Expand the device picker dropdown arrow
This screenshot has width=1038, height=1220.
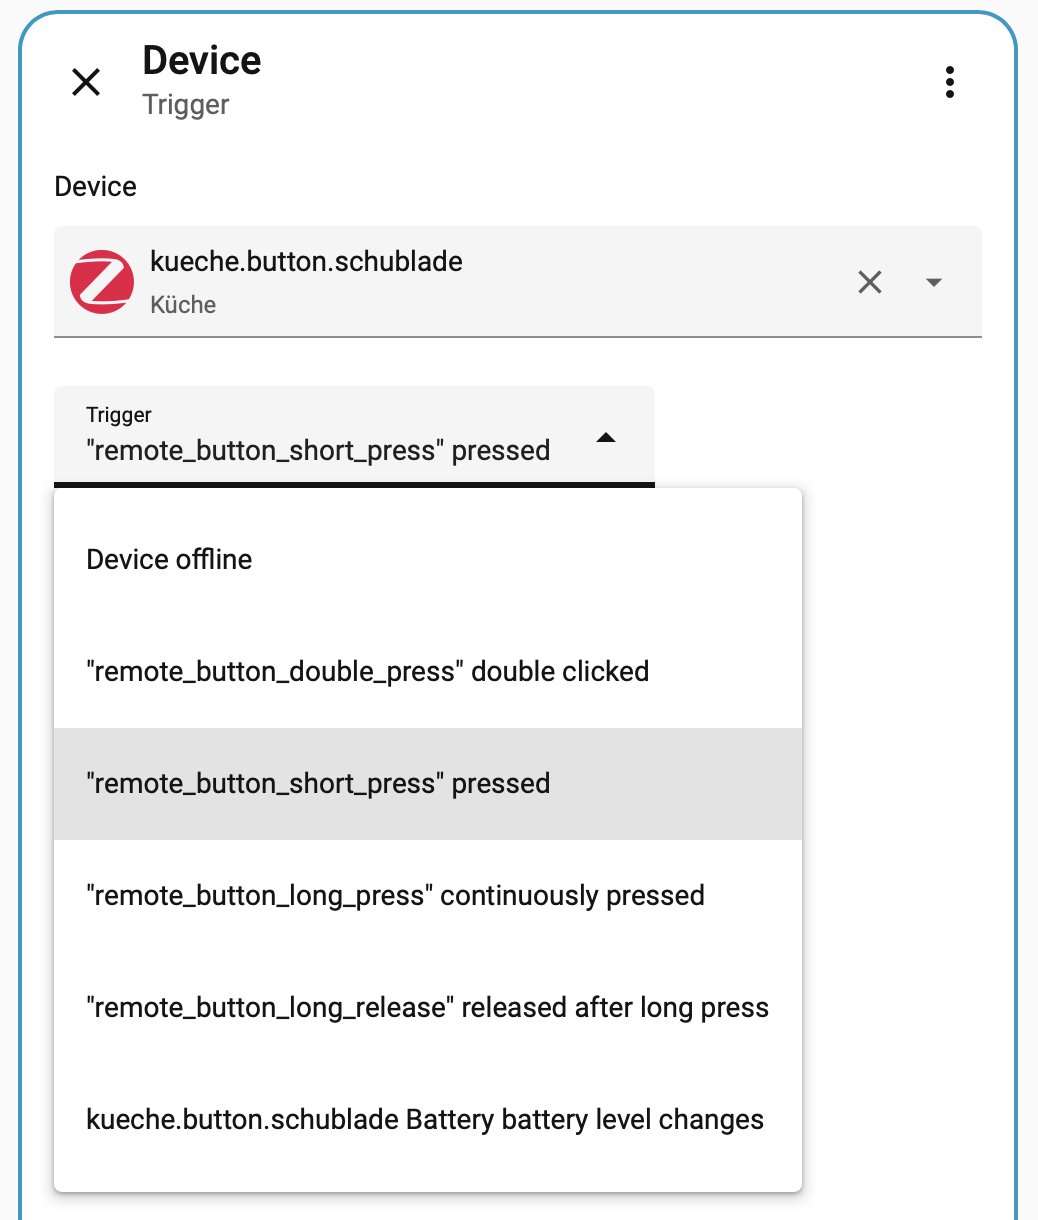pyautogui.click(x=934, y=283)
